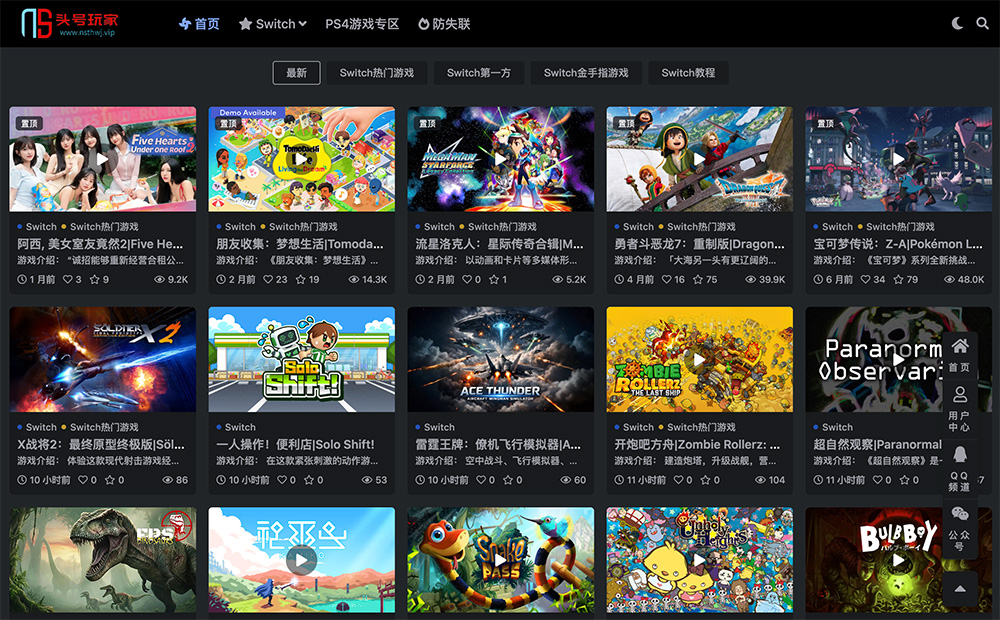
Task: Open the Ace Thunder game thumbnail
Action: [501, 359]
